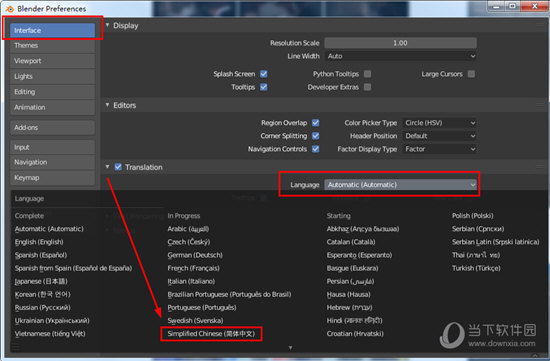Image resolution: width=550 pixels, height=361 pixels.
Task: Select Japanese language option
Action: [41, 281]
